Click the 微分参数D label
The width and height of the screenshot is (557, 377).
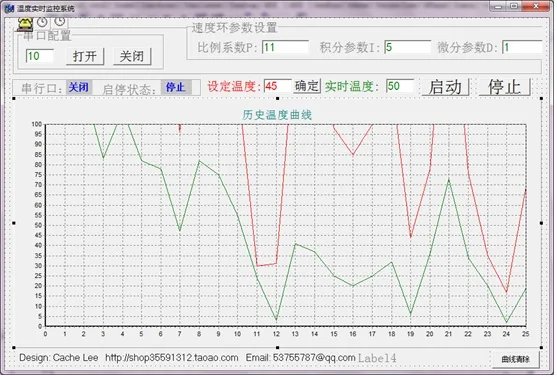(468, 47)
